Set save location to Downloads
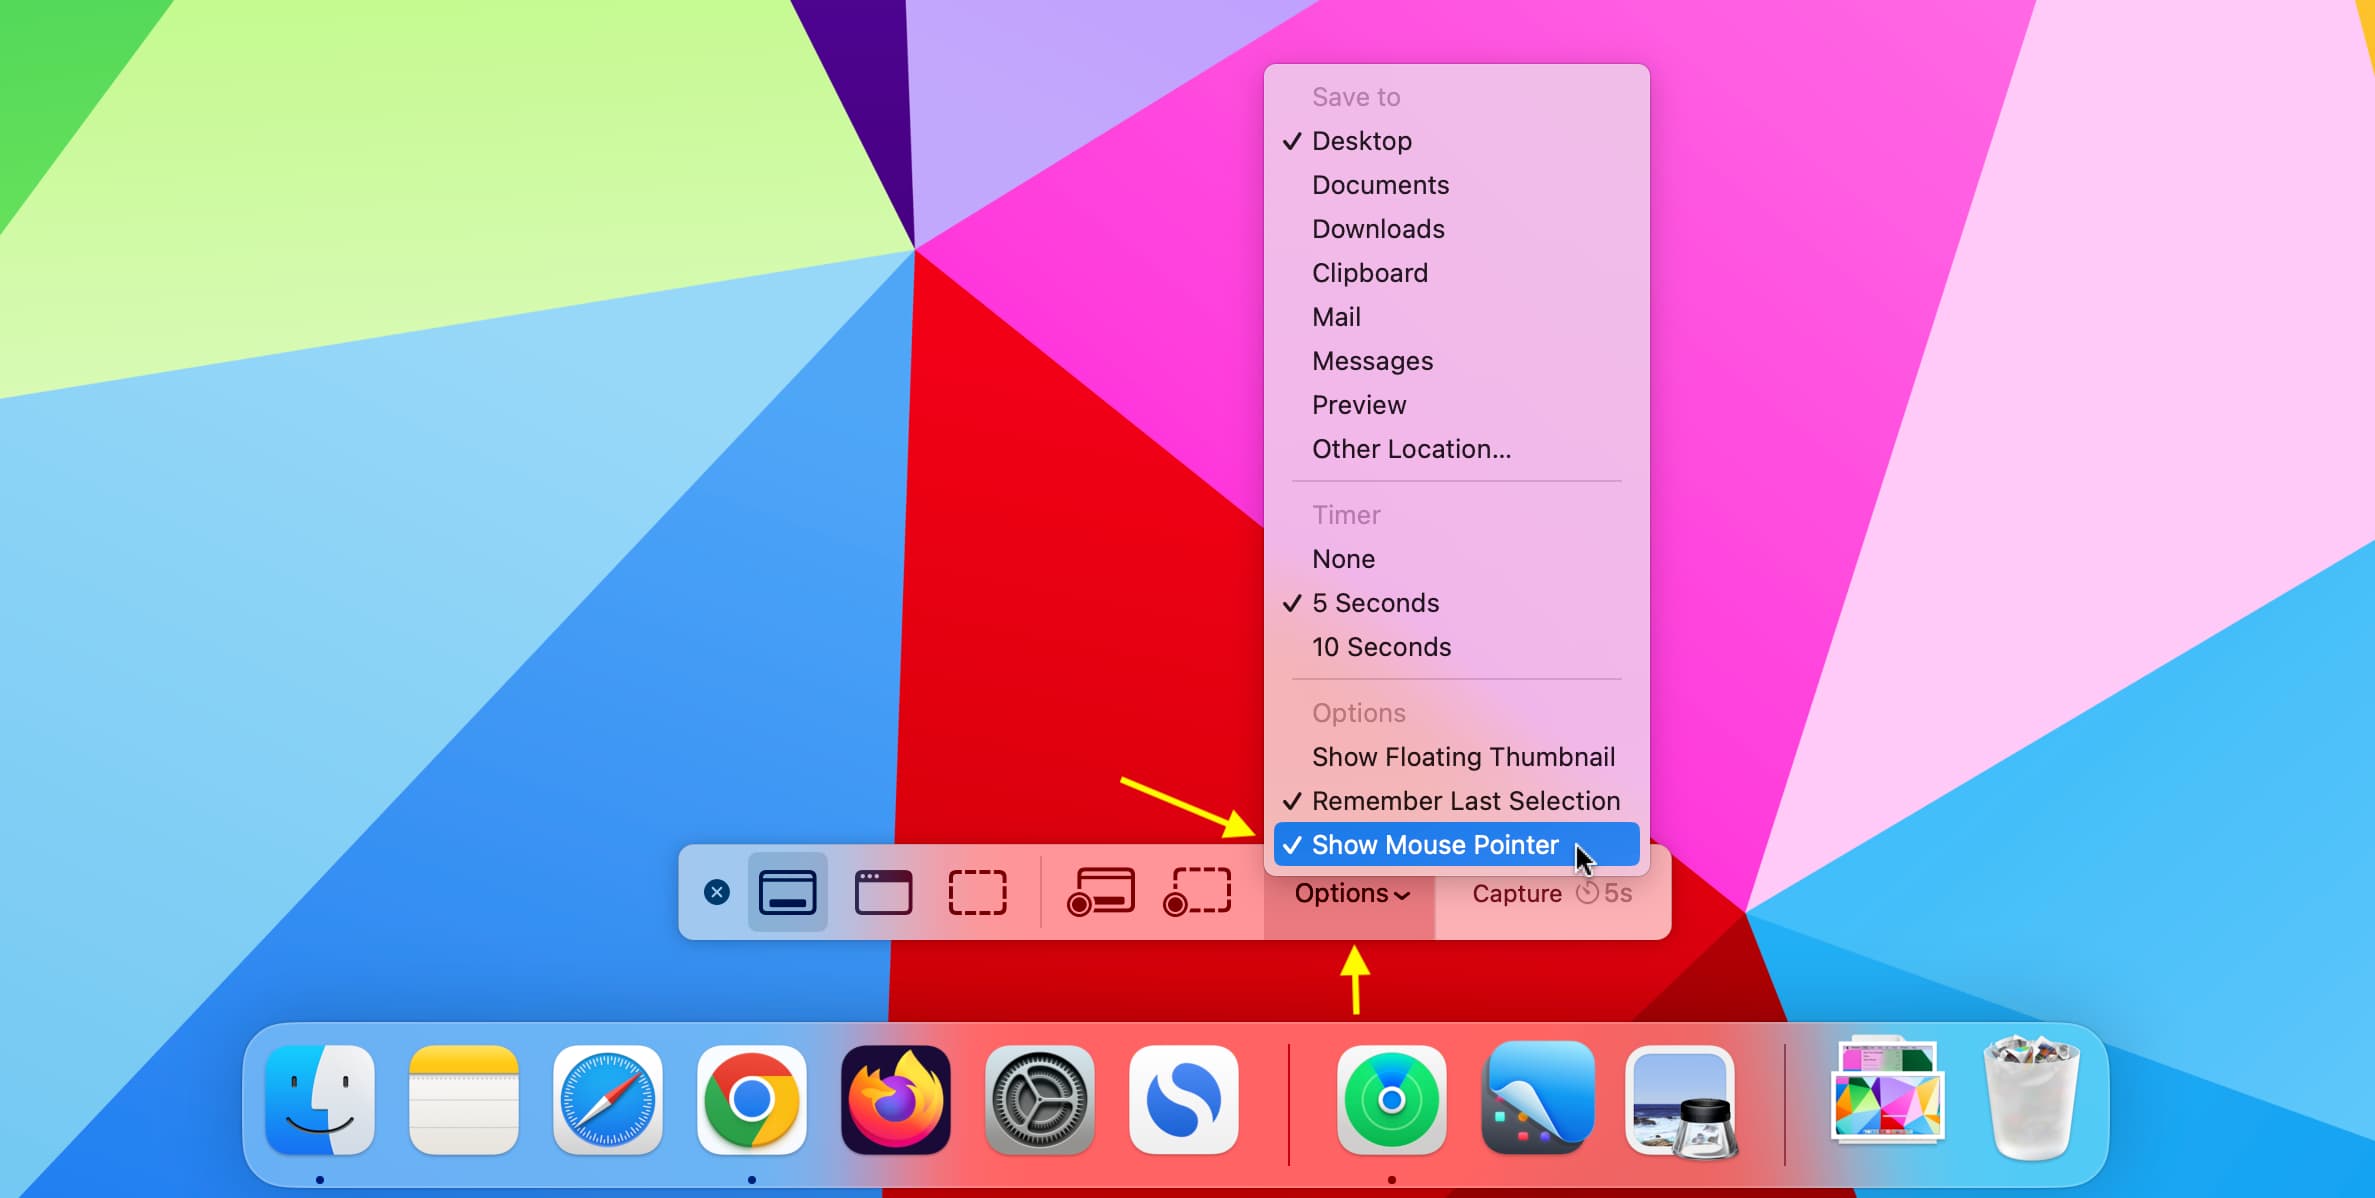This screenshot has width=2375, height=1198. point(1456,229)
